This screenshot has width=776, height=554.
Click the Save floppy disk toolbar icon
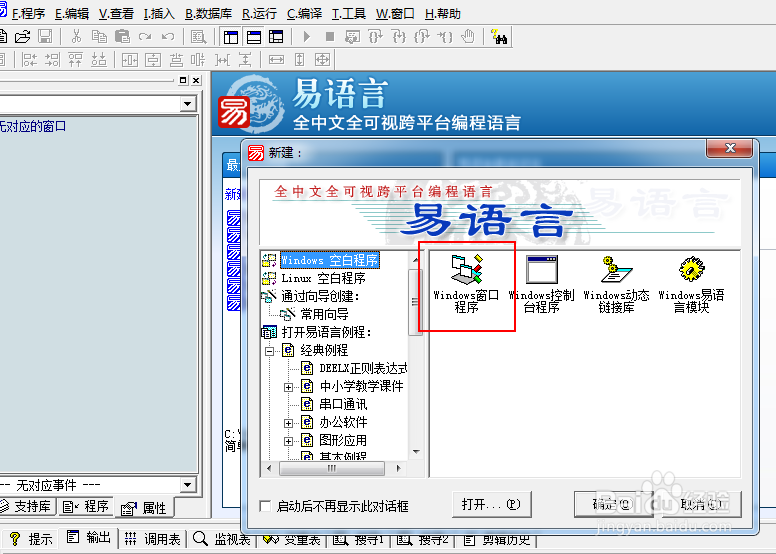click(x=45, y=37)
